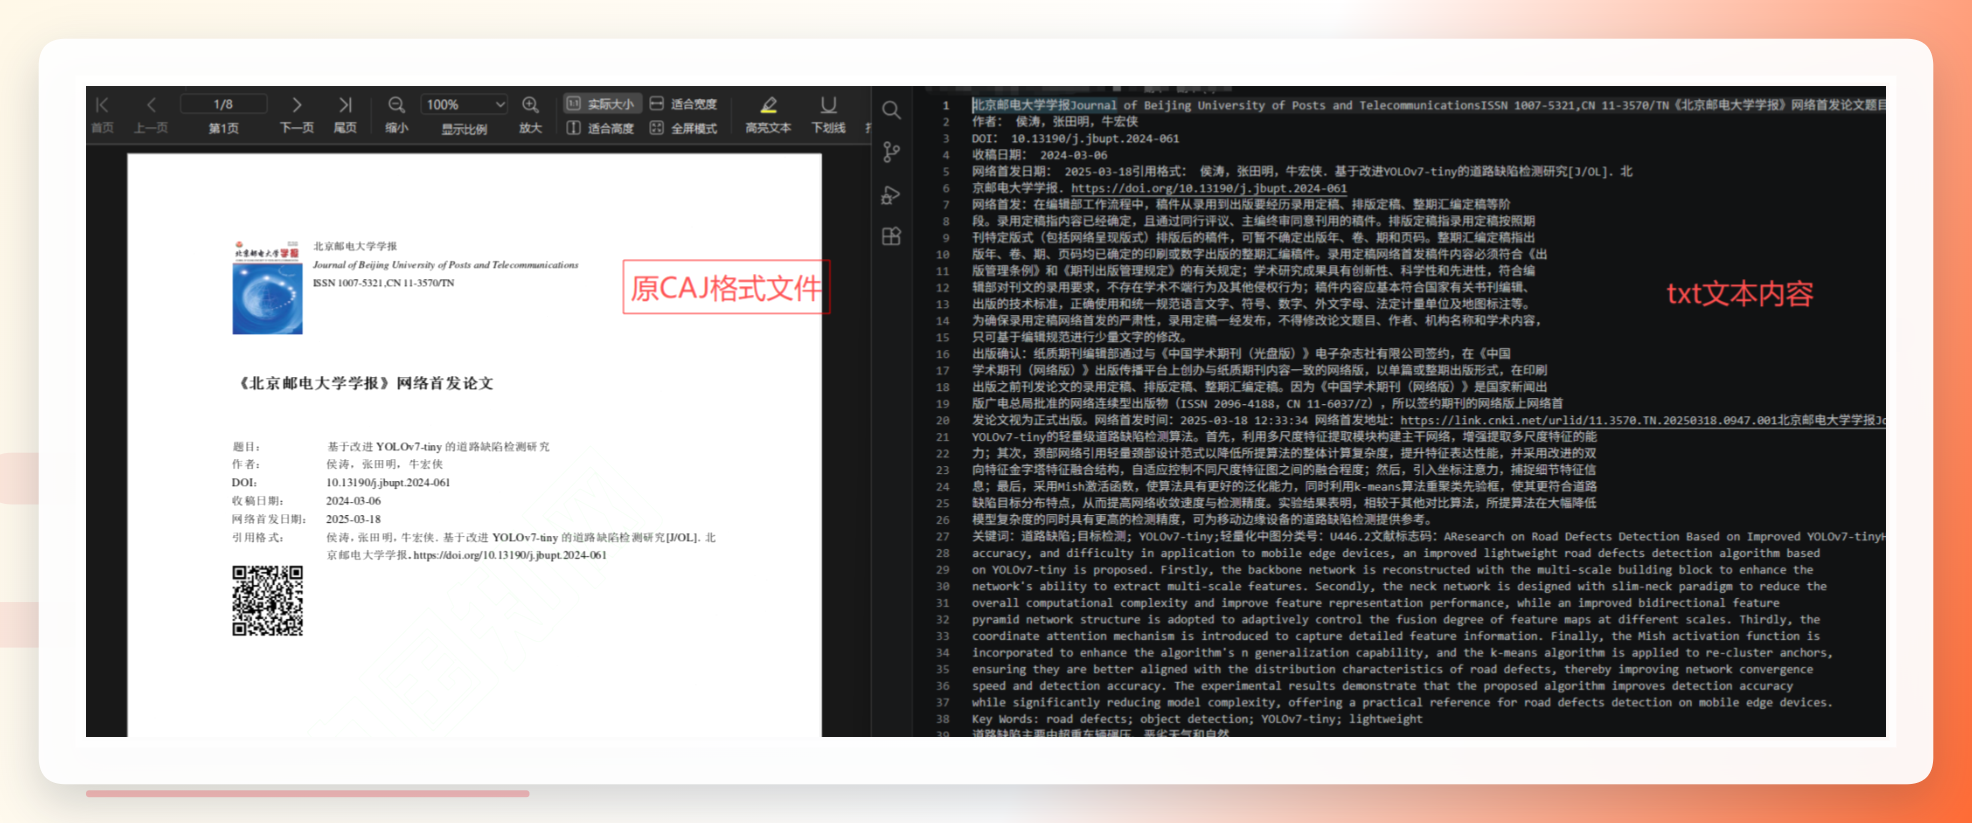Activate the 高亮文本 highlight text tool
1972x823 pixels.
click(x=768, y=114)
